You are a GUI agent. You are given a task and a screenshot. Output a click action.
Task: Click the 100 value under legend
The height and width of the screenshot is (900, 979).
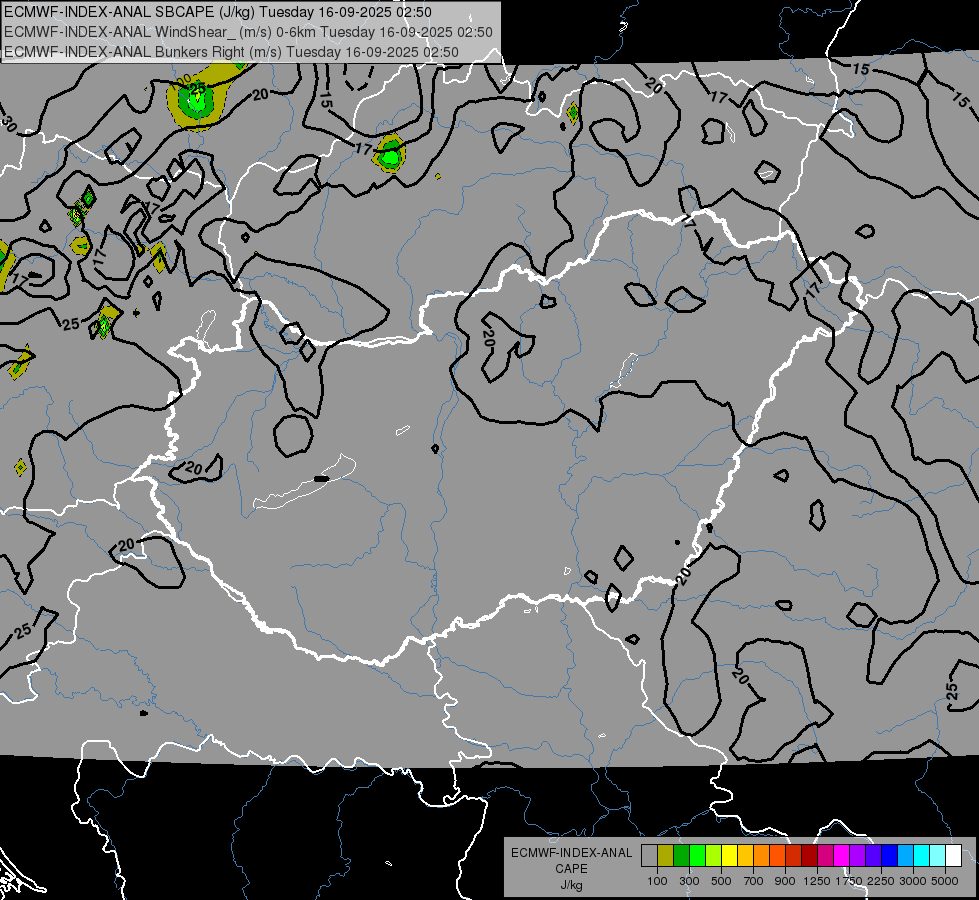point(657,881)
